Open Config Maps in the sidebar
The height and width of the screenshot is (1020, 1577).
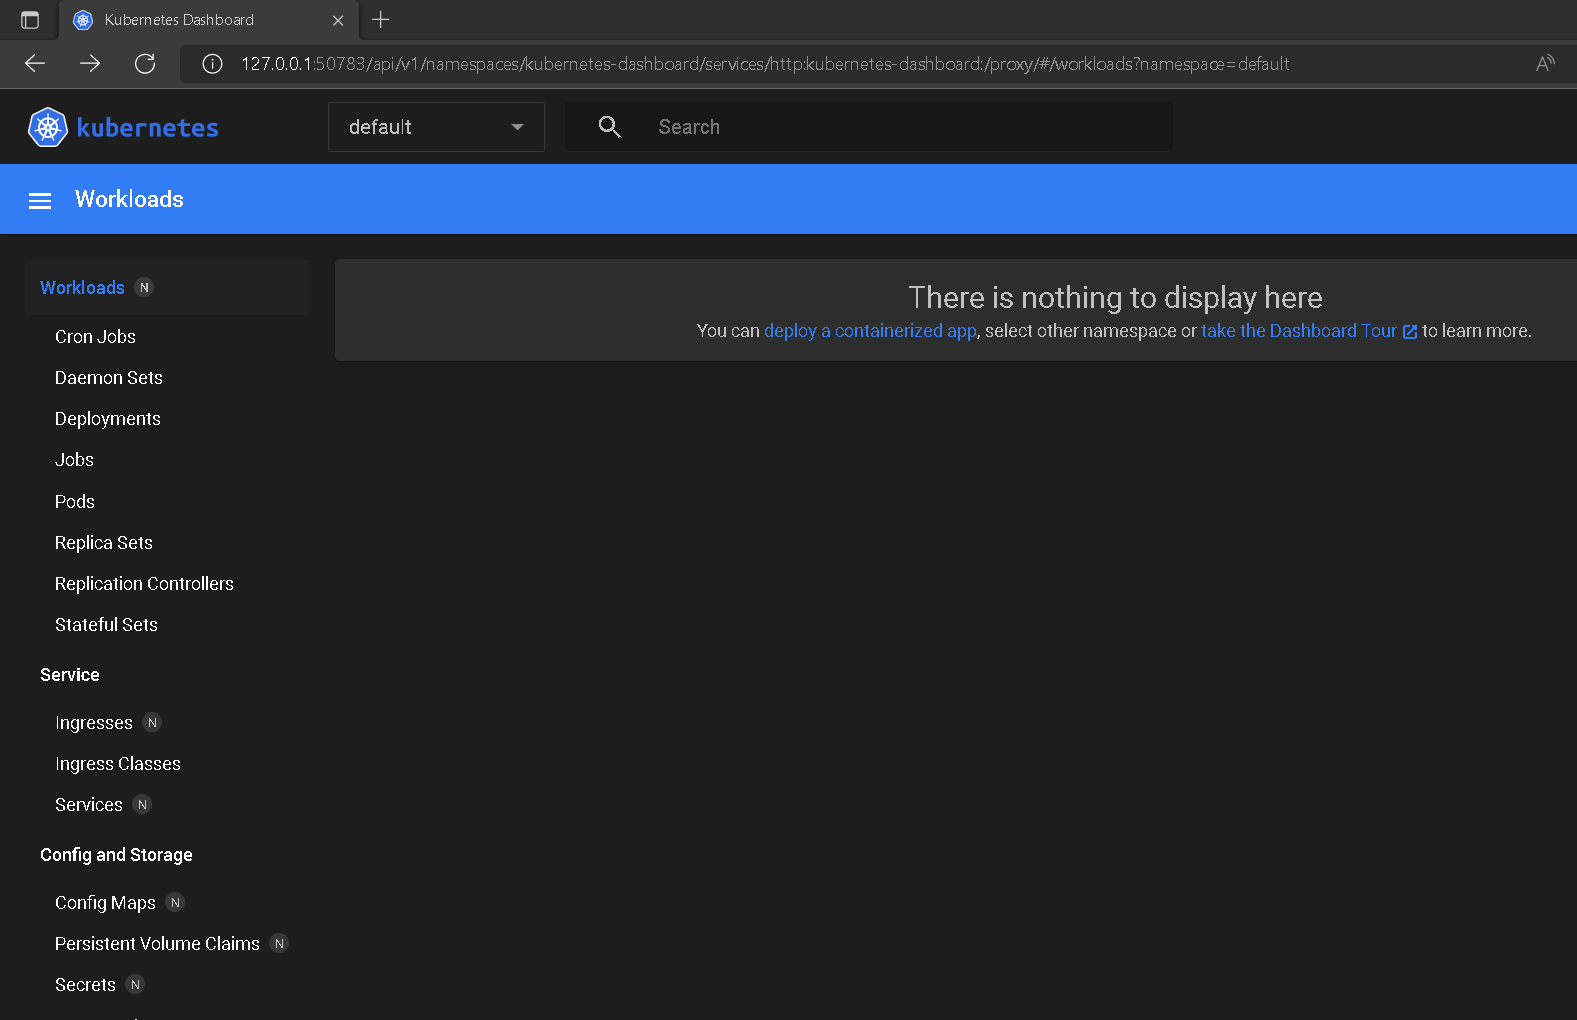click(x=105, y=903)
